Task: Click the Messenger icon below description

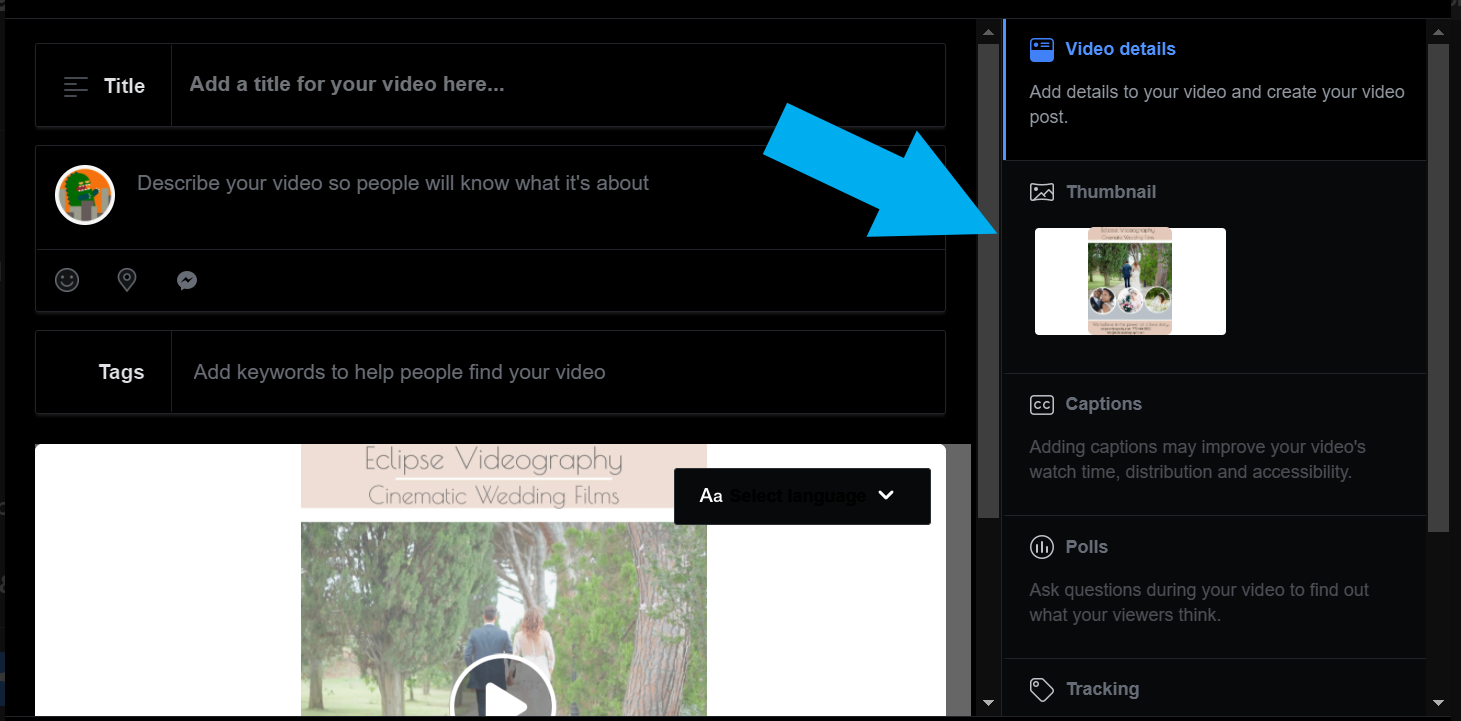Action: click(x=186, y=281)
